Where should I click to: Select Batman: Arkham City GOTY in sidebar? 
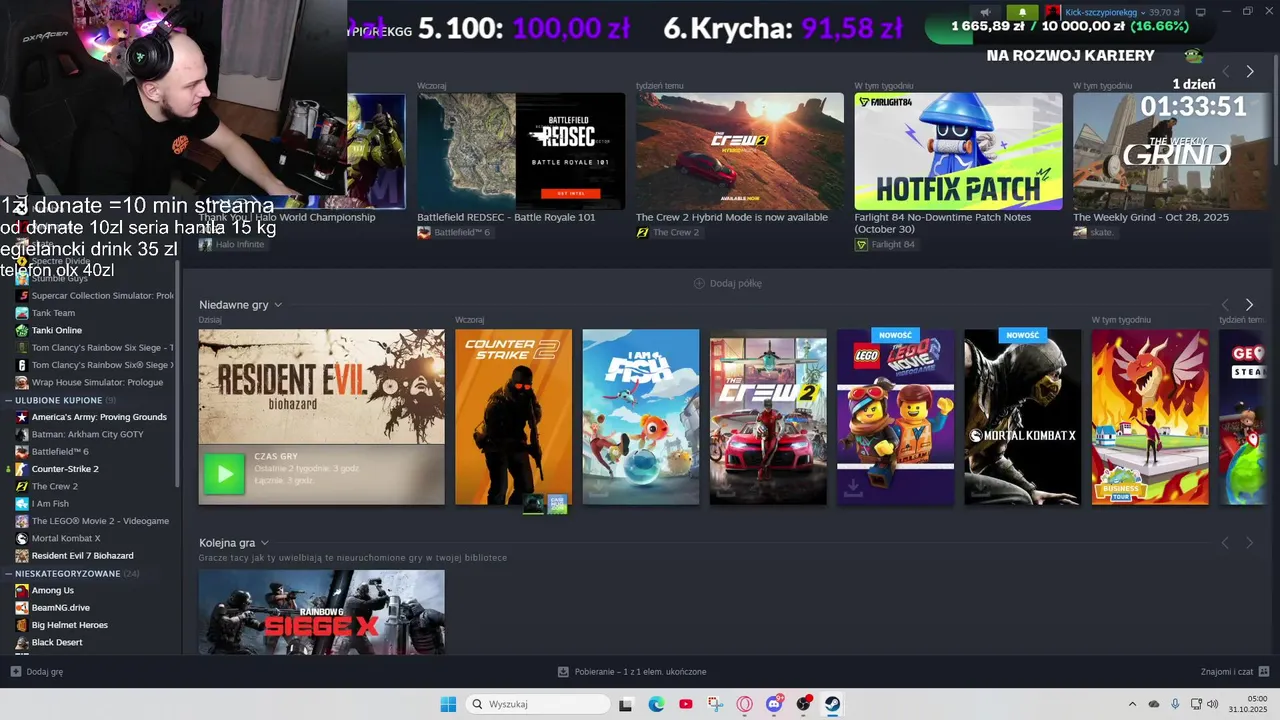(87, 434)
